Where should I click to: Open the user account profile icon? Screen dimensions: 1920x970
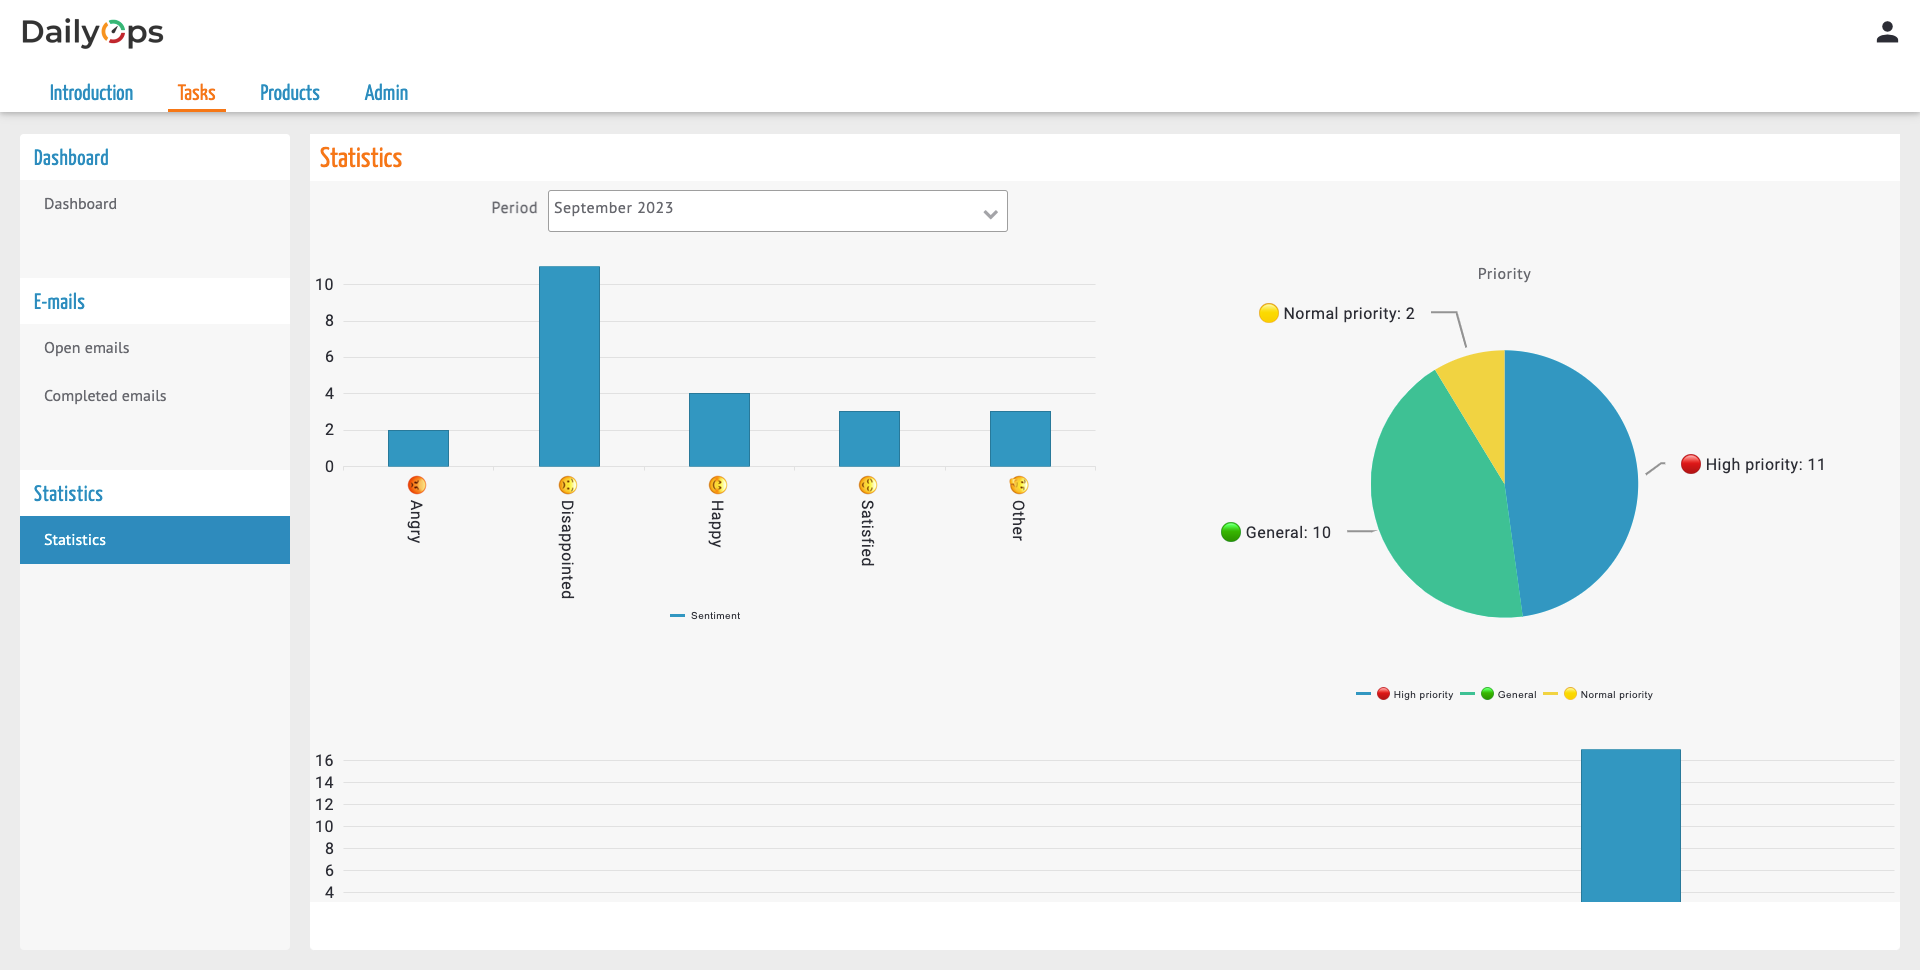pos(1886,33)
